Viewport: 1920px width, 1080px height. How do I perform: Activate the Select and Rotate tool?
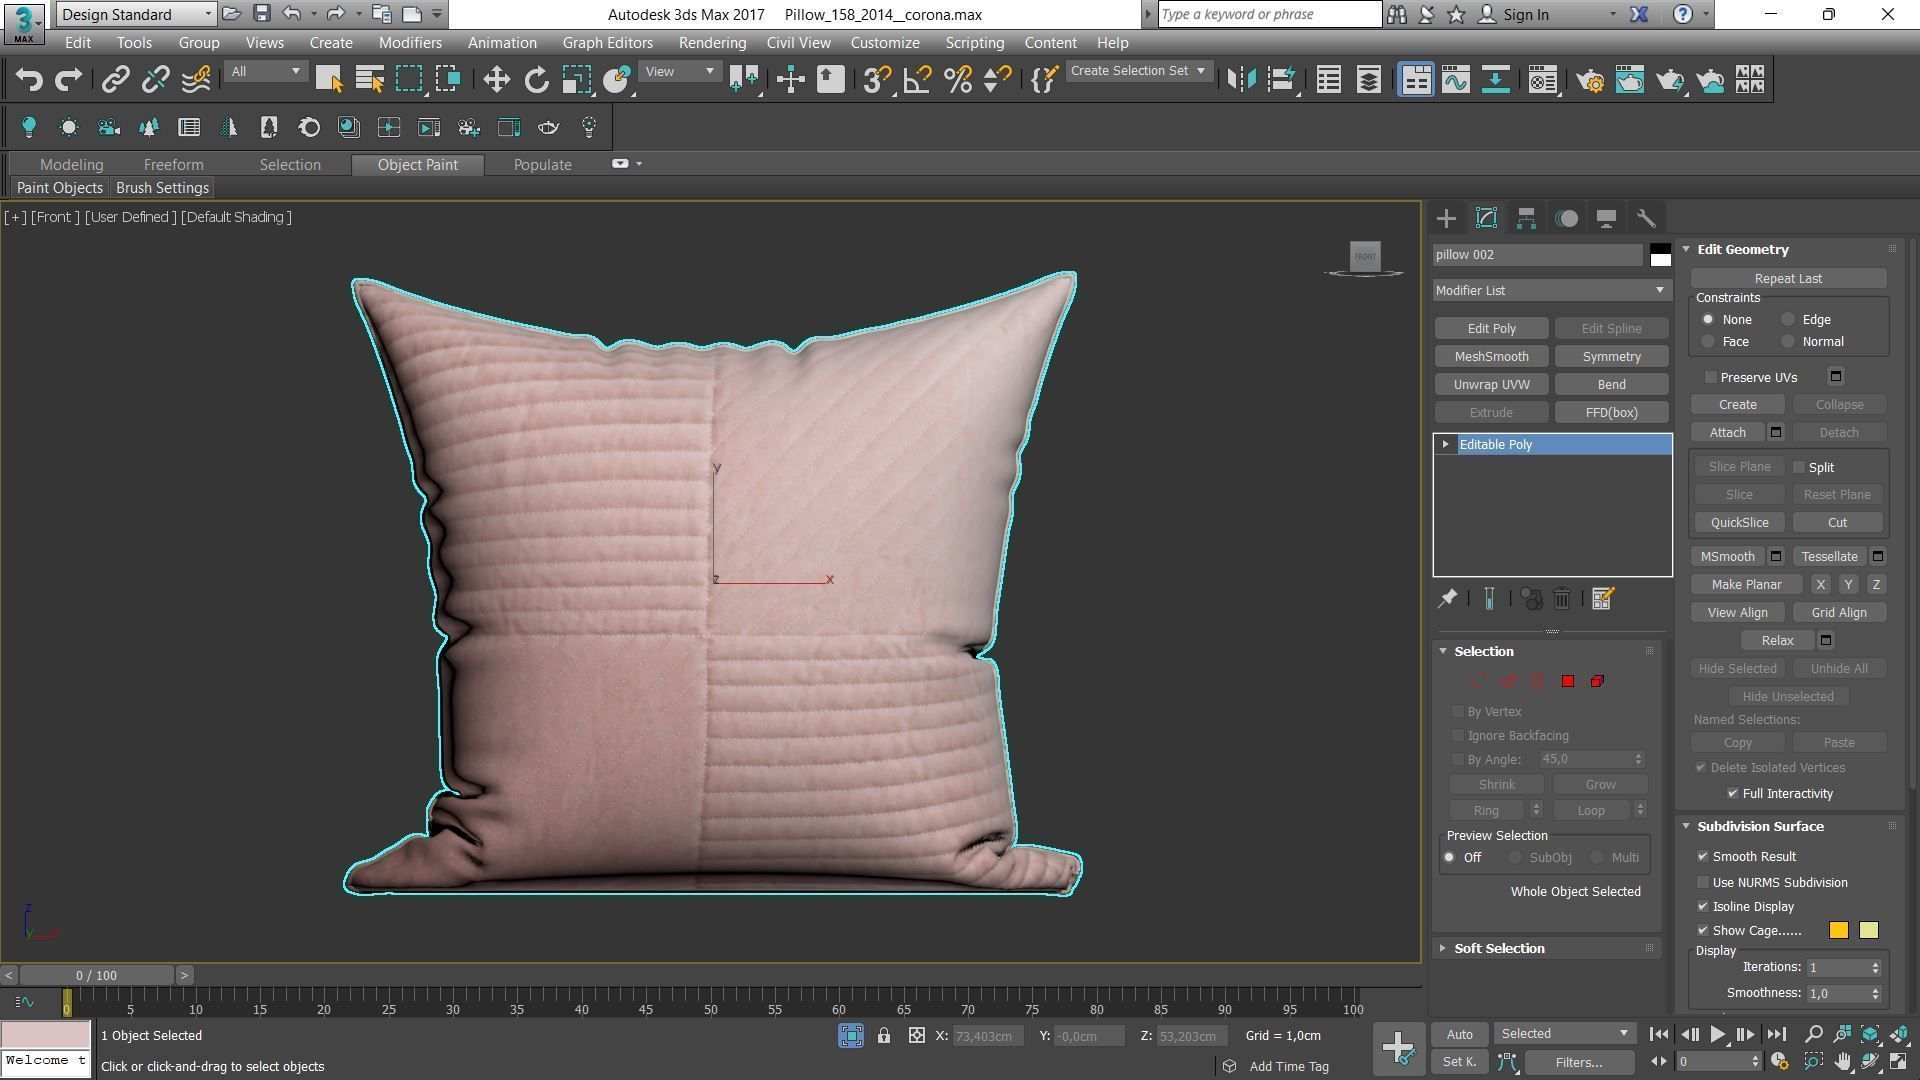click(536, 80)
